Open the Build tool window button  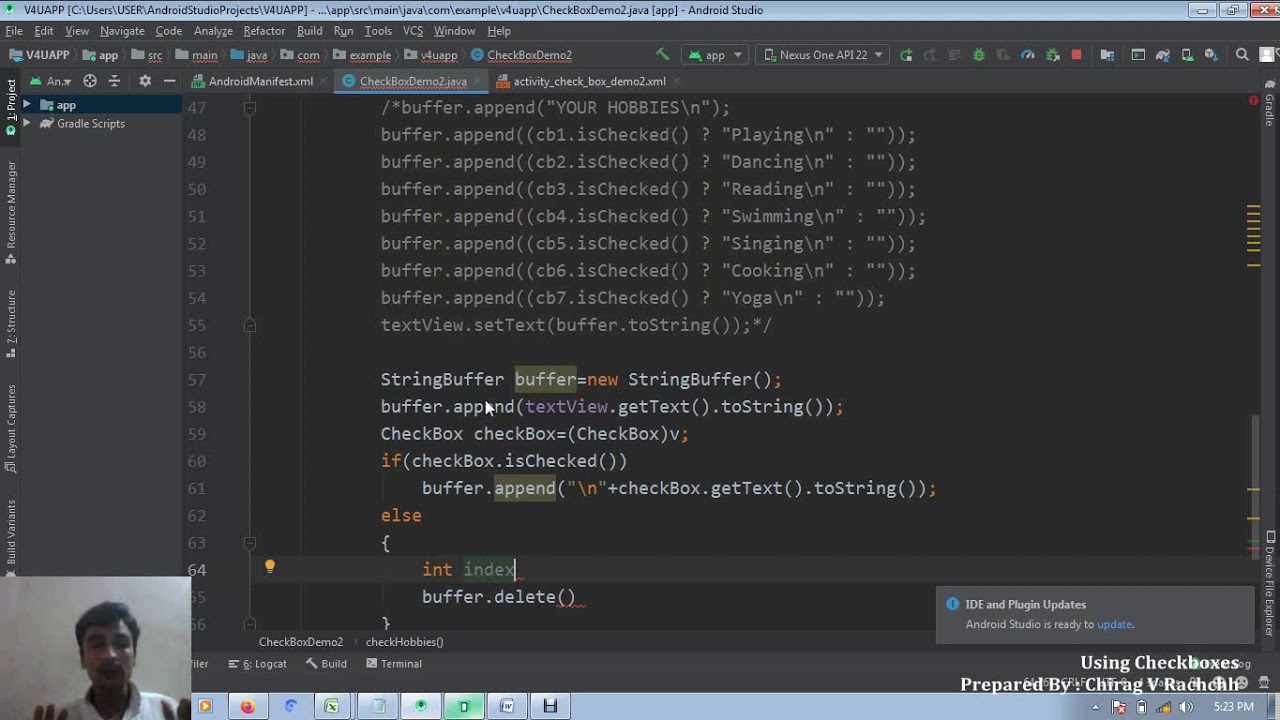pos(326,664)
